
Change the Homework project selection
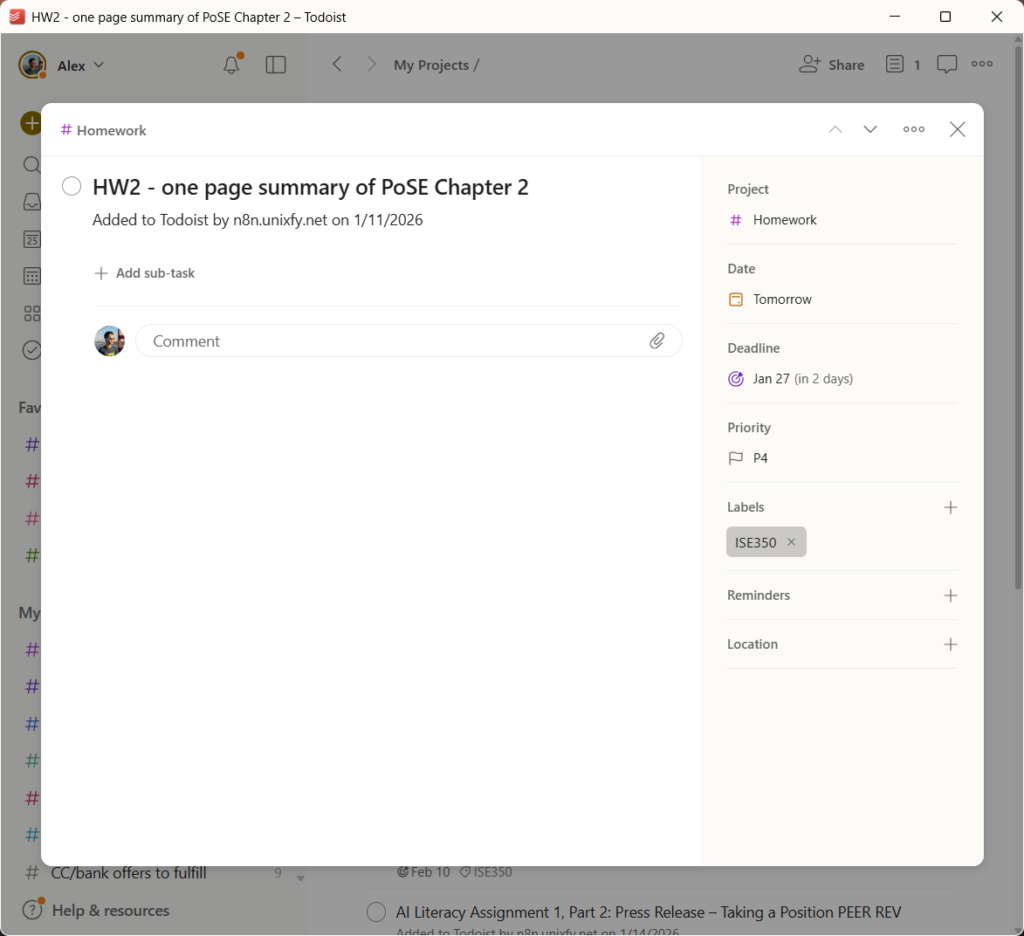click(x=784, y=220)
